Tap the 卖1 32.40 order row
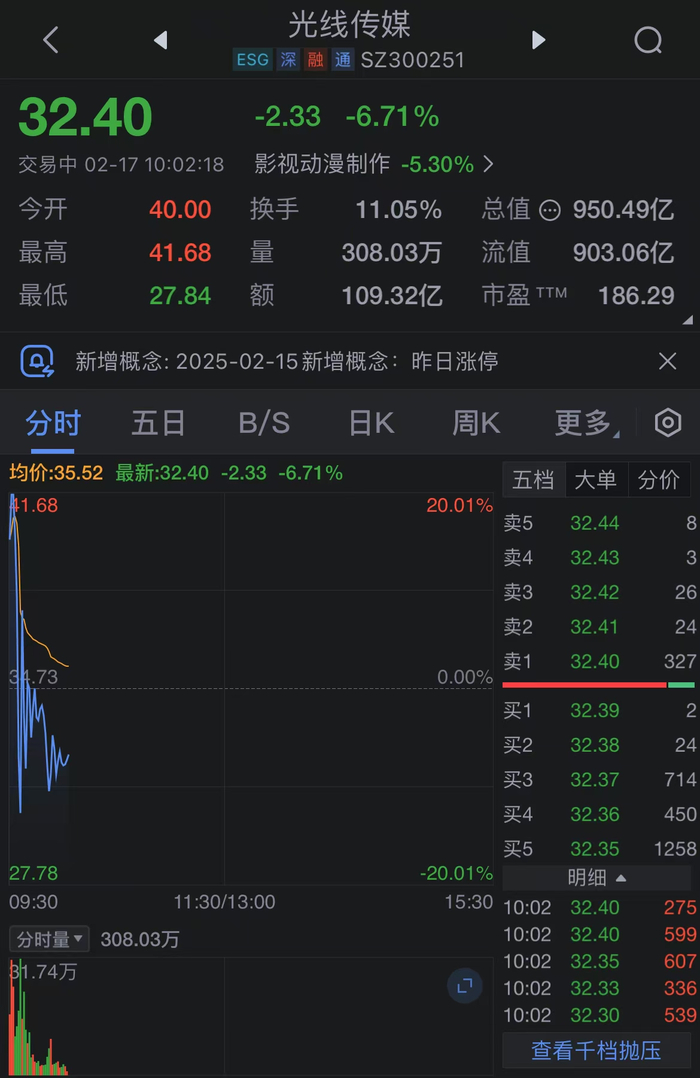Image resolution: width=700 pixels, height=1078 pixels. 598,661
